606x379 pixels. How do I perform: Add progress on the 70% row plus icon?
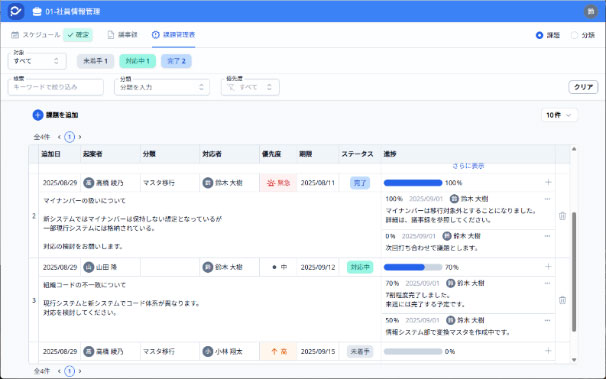548,267
